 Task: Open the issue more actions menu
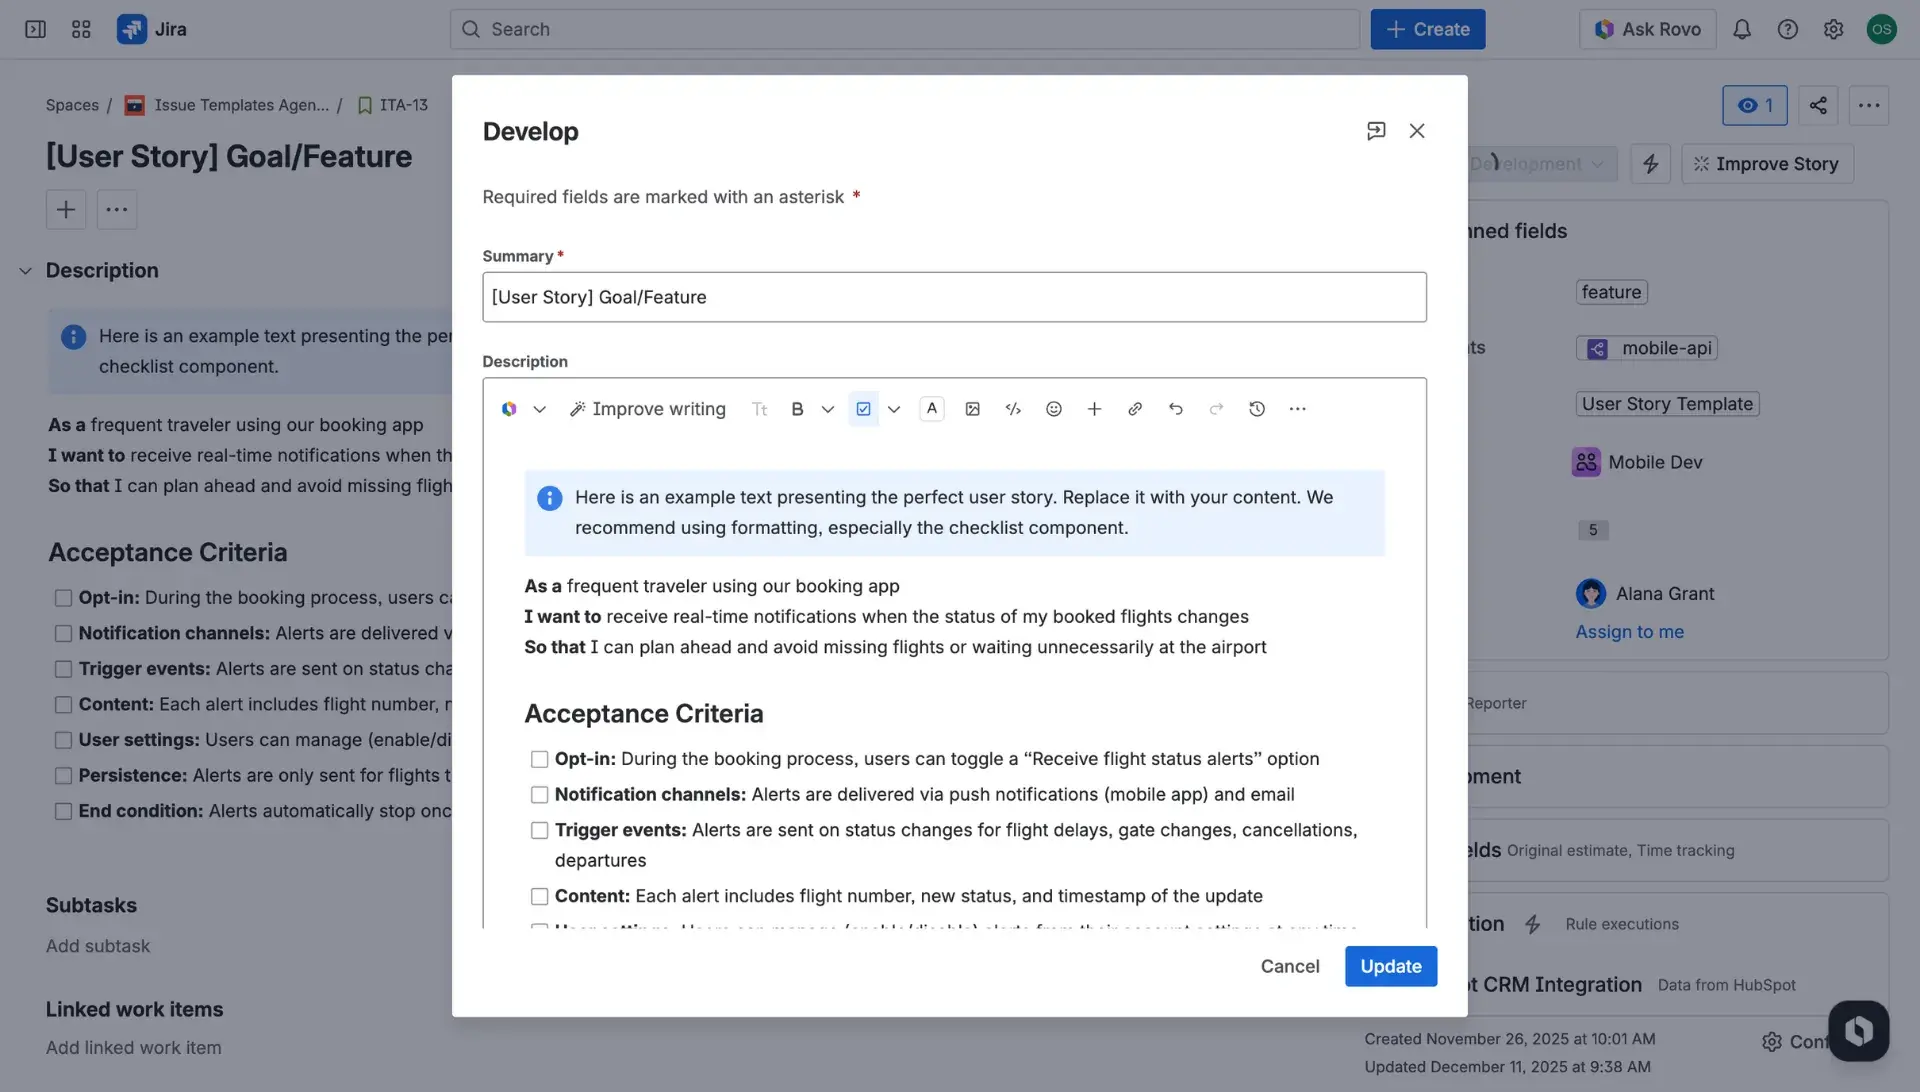point(1870,105)
